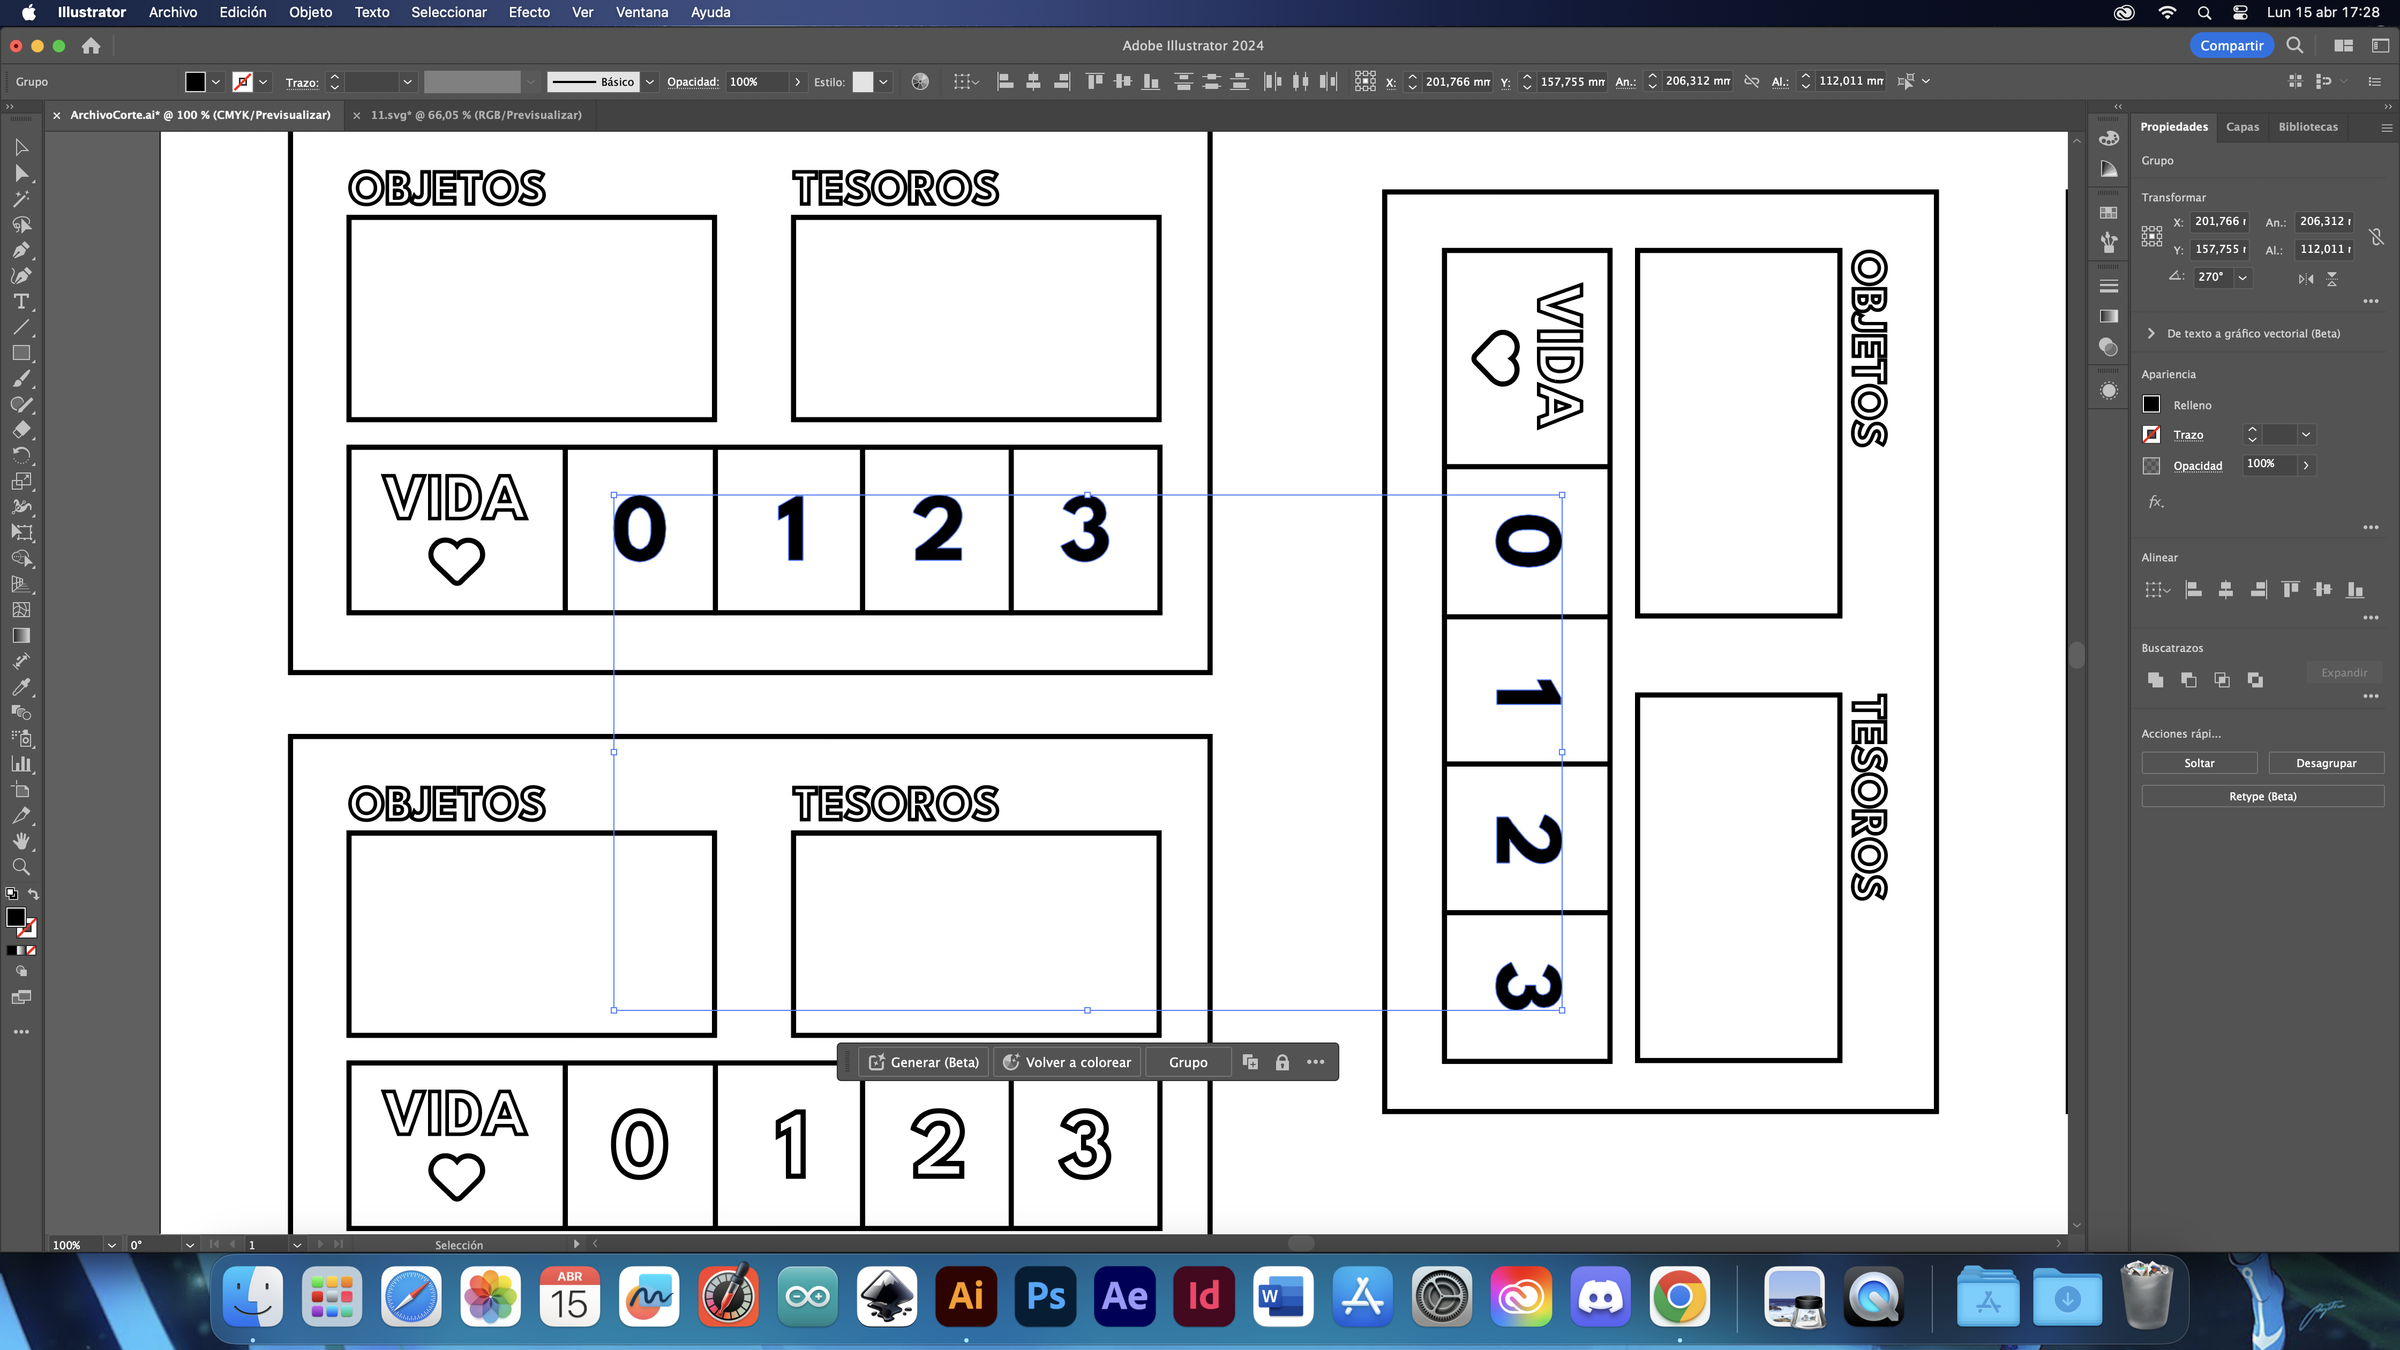Select the Line Segment tool

pos(21,327)
